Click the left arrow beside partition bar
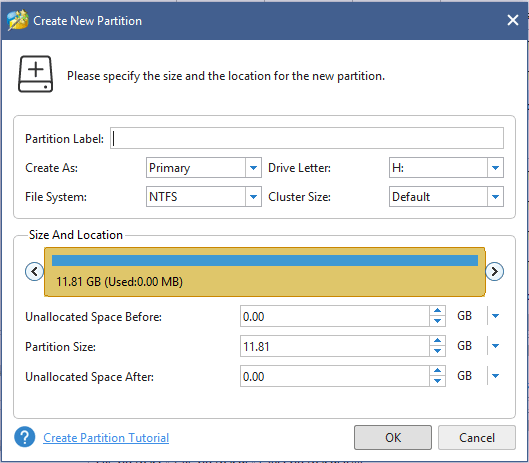The image size is (529, 463). (x=34, y=271)
